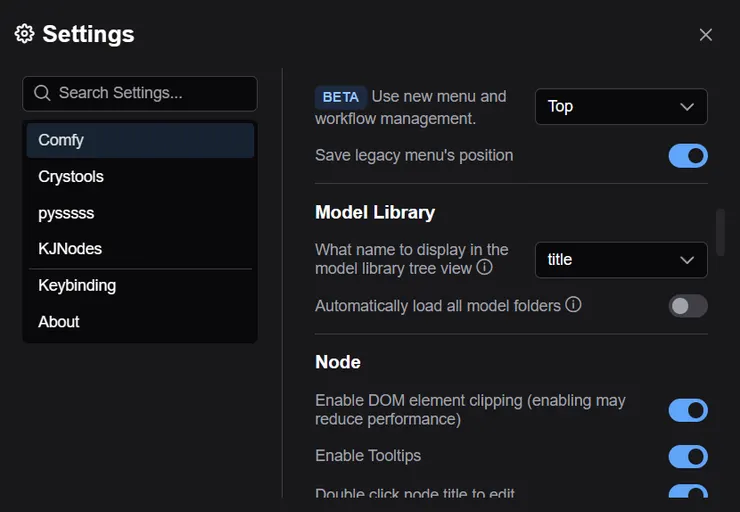Open the model library name dropdown showing title
Image resolution: width=740 pixels, height=512 pixels.
620,260
